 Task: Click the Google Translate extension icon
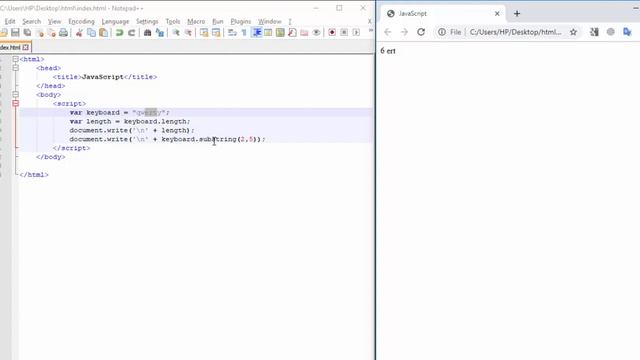click(x=627, y=32)
